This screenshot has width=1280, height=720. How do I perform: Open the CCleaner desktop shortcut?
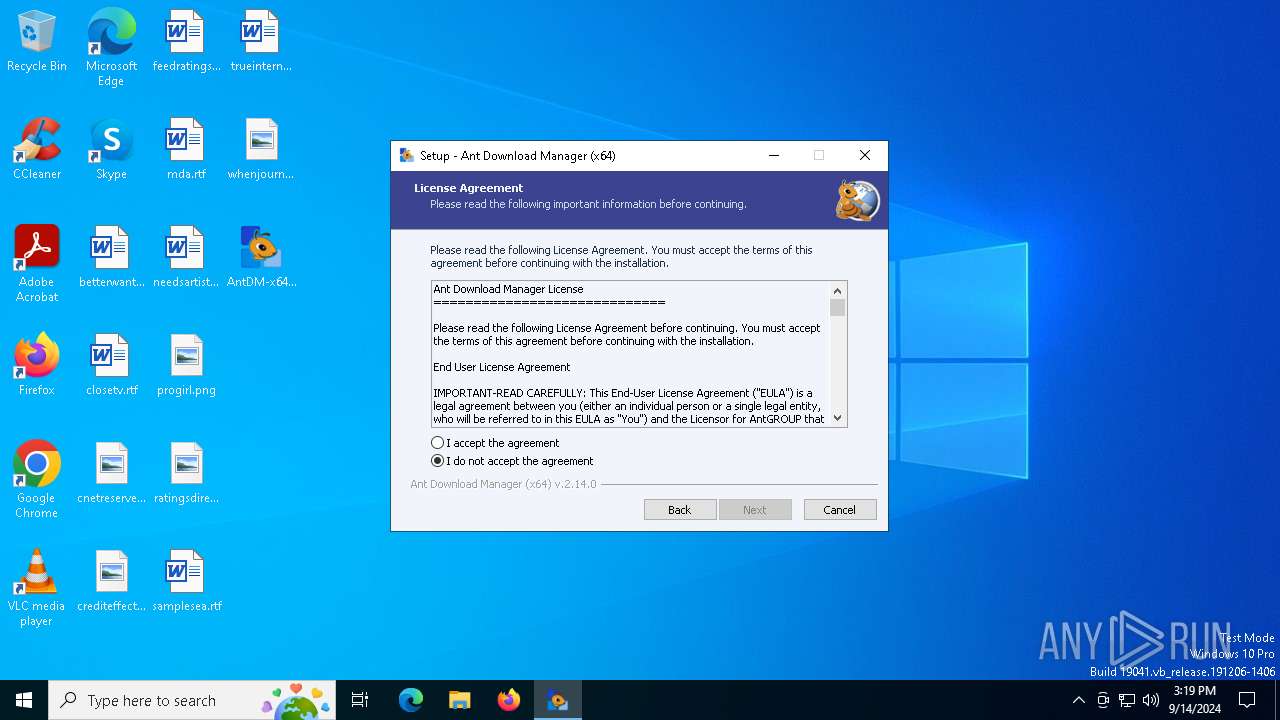[x=37, y=150]
